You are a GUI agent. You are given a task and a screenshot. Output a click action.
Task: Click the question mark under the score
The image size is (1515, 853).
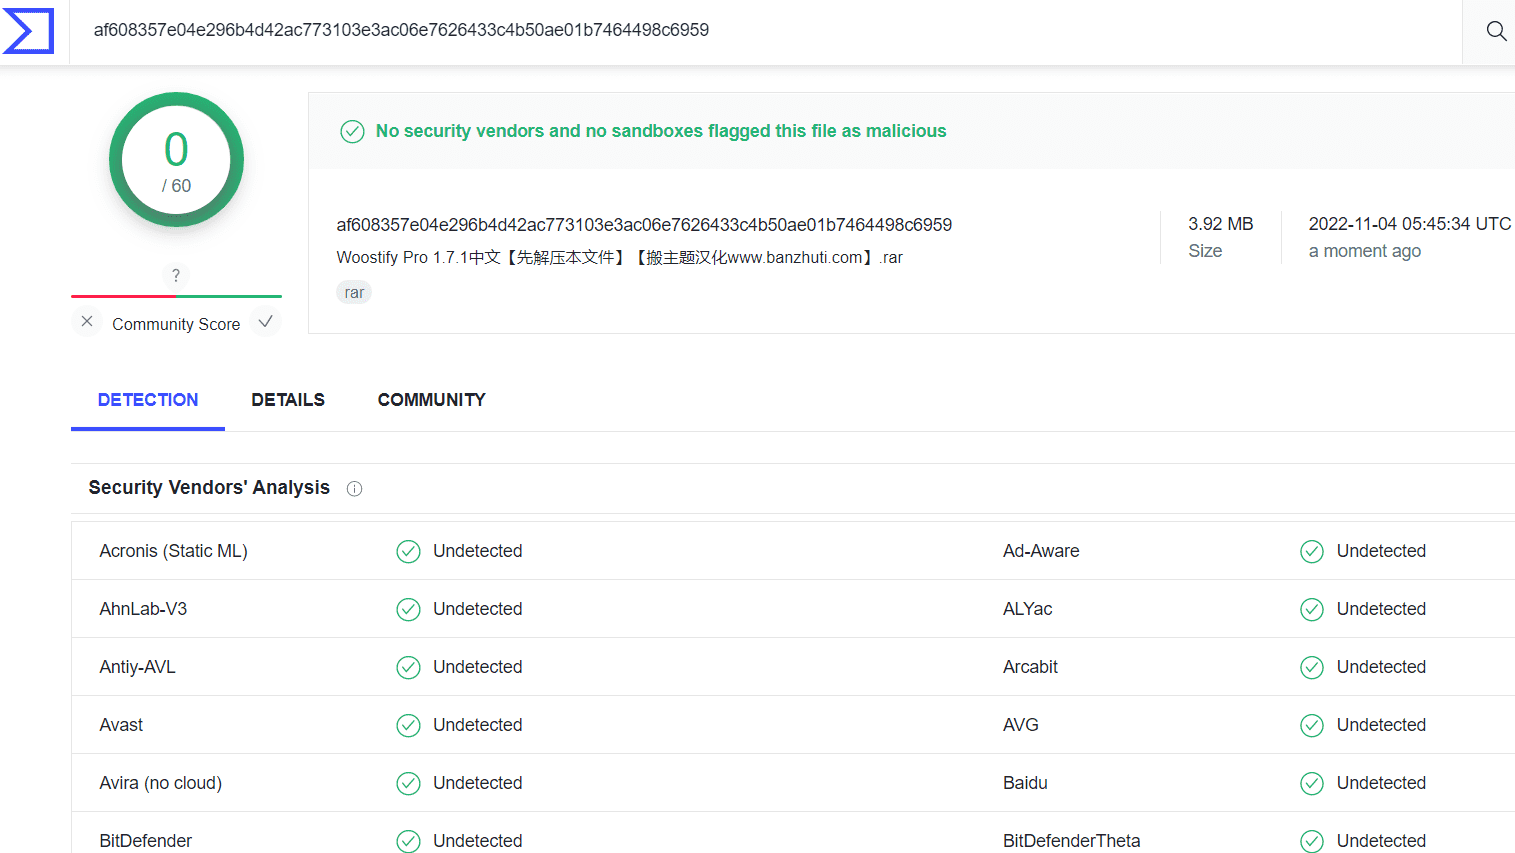coord(176,276)
